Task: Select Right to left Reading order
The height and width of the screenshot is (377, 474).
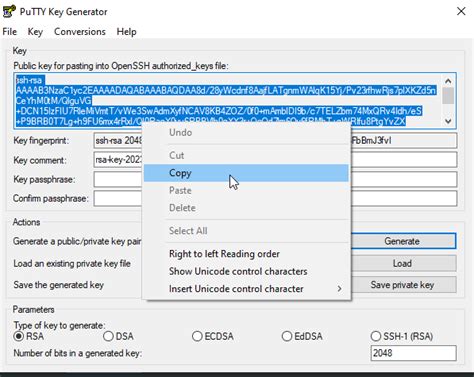Action: tap(246, 254)
